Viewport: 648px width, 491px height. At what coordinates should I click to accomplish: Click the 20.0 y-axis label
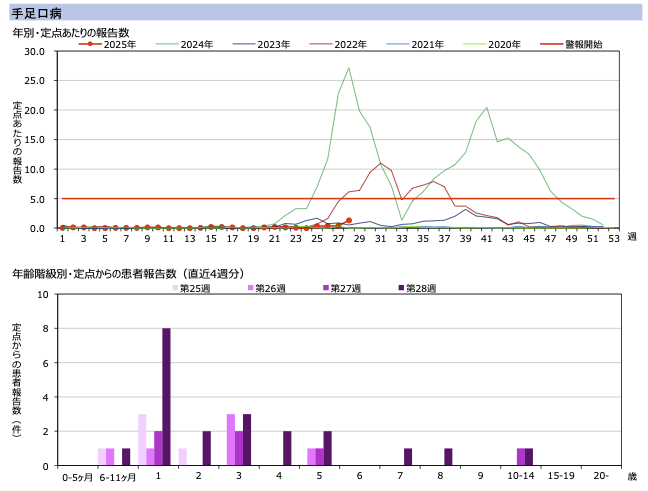tap(34, 110)
